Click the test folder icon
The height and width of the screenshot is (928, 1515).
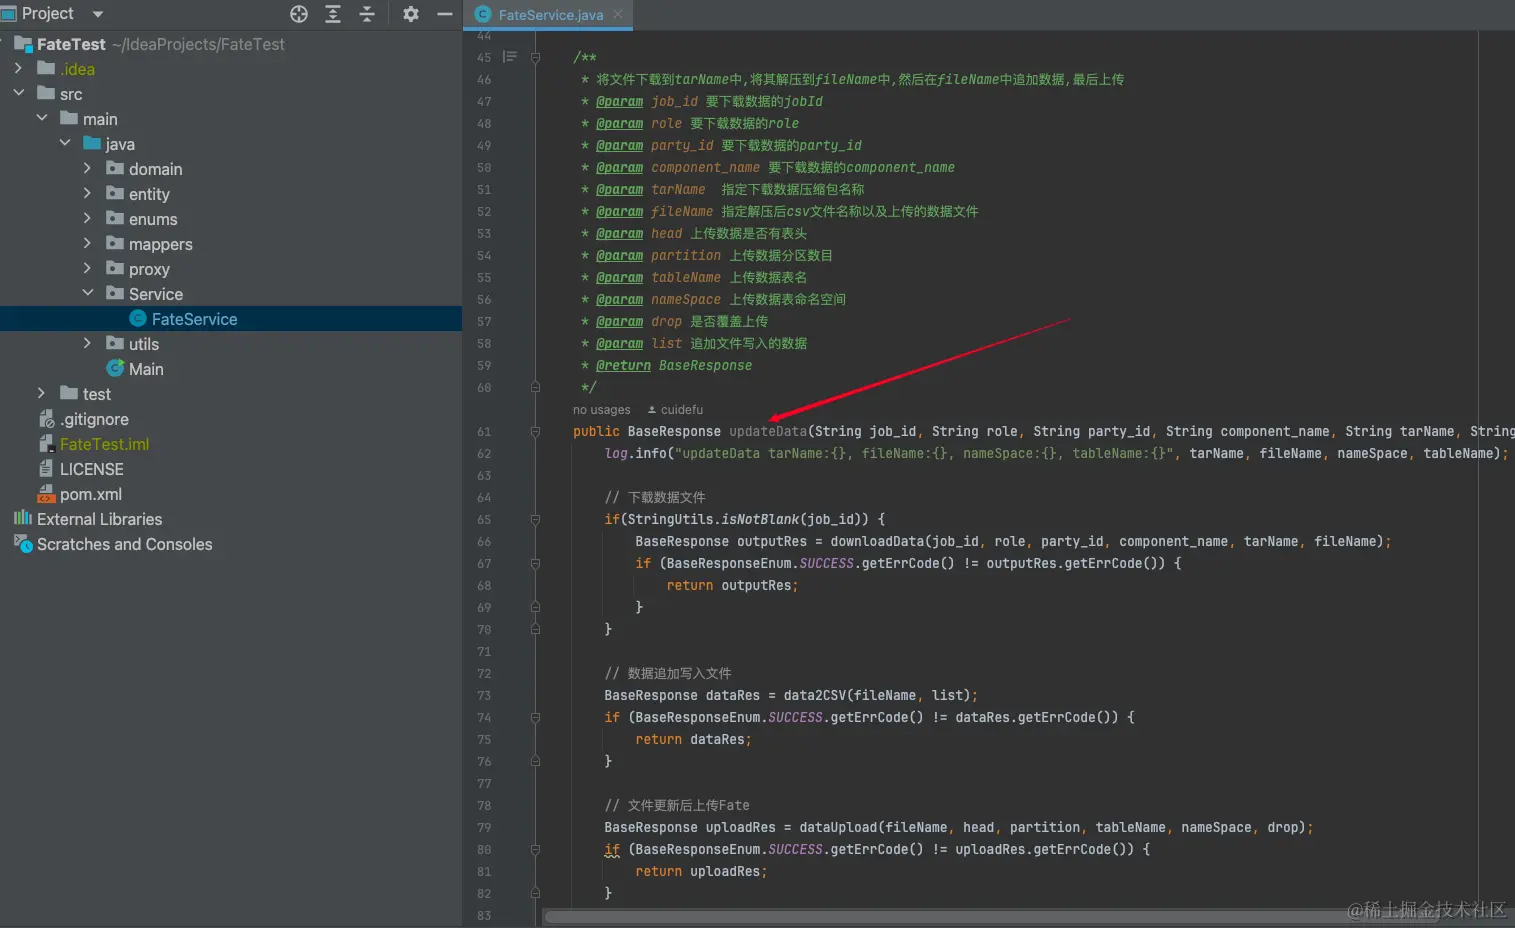click(x=69, y=393)
